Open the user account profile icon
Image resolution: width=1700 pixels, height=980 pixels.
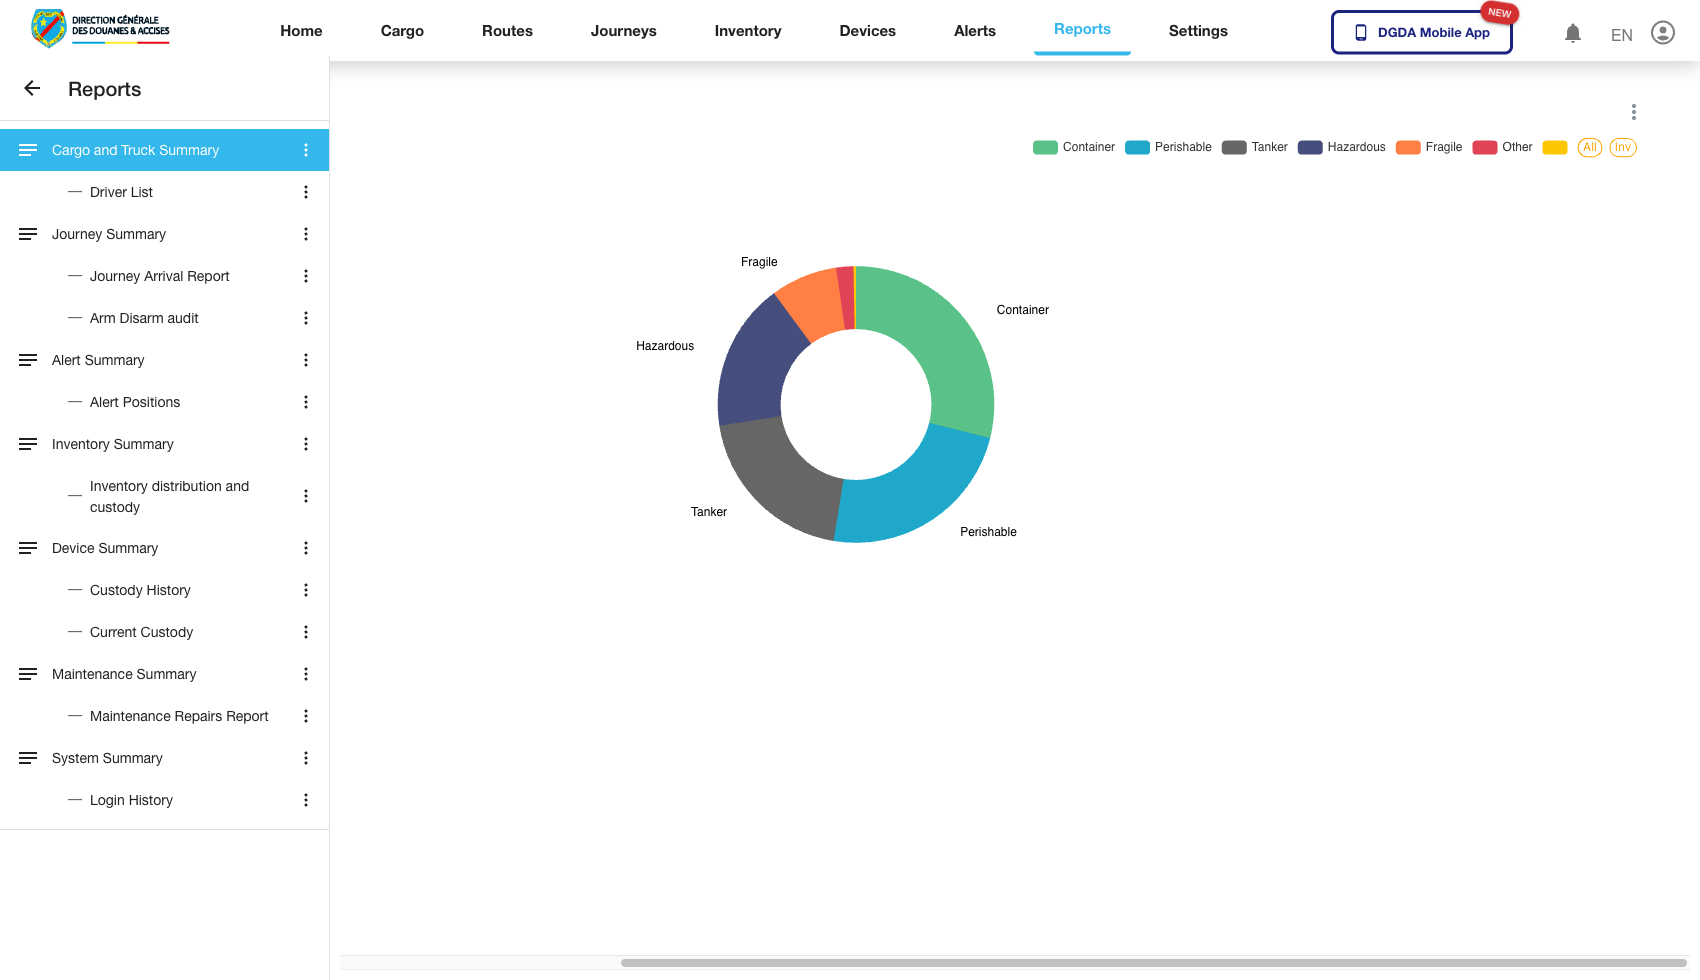coord(1662,33)
